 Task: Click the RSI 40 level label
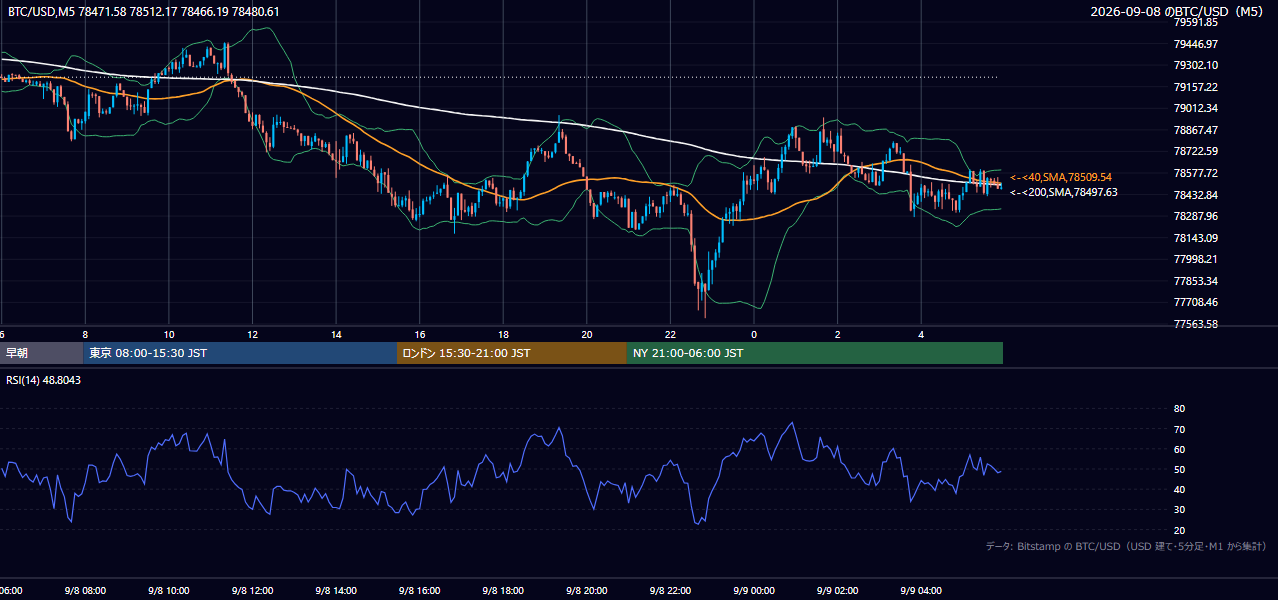(1179, 489)
